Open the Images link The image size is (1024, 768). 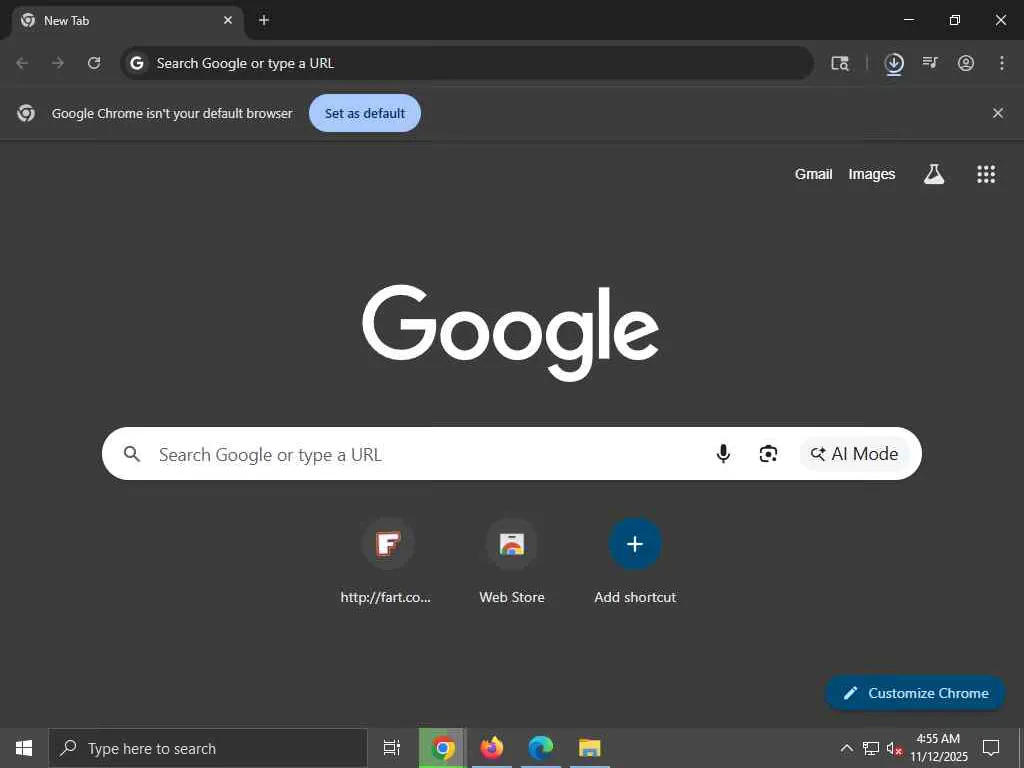click(x=872, y=174)
